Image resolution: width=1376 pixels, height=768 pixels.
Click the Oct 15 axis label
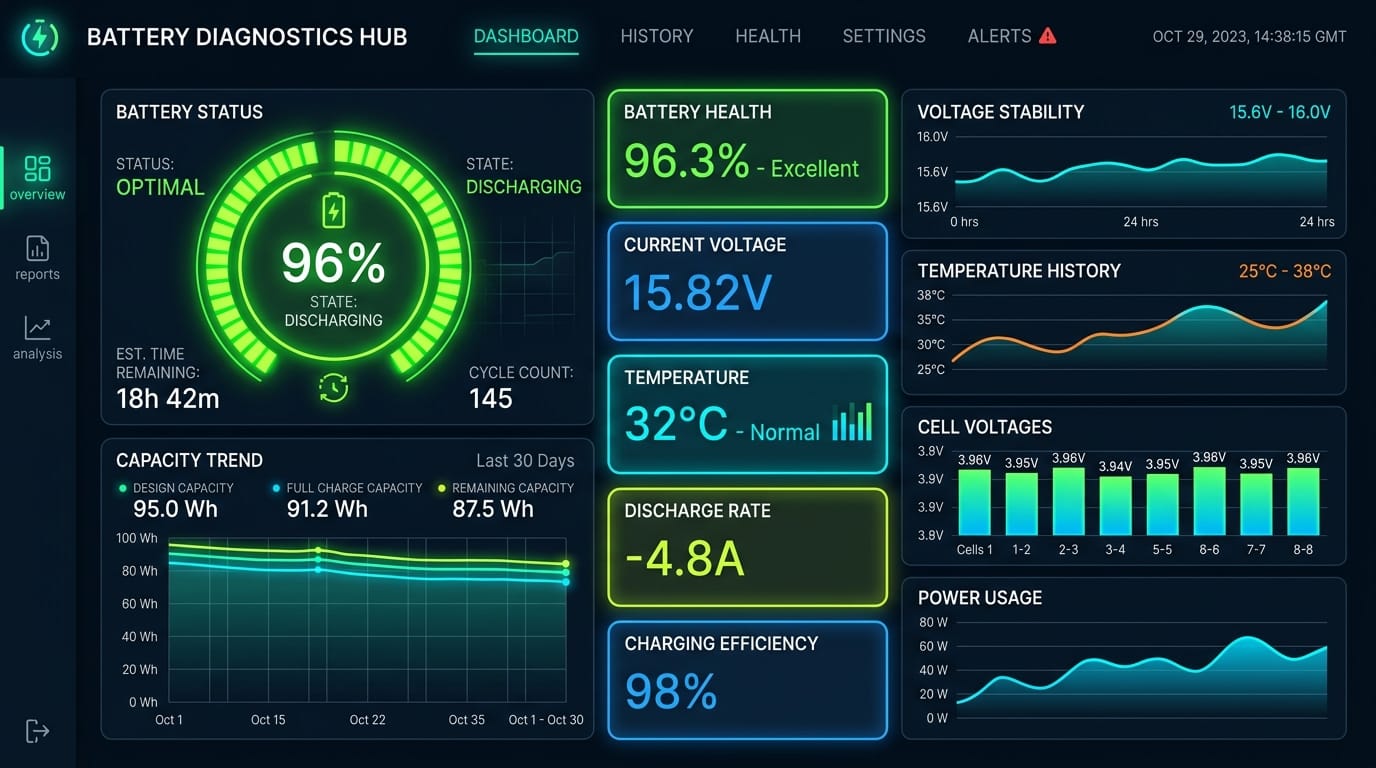point(268,720)
